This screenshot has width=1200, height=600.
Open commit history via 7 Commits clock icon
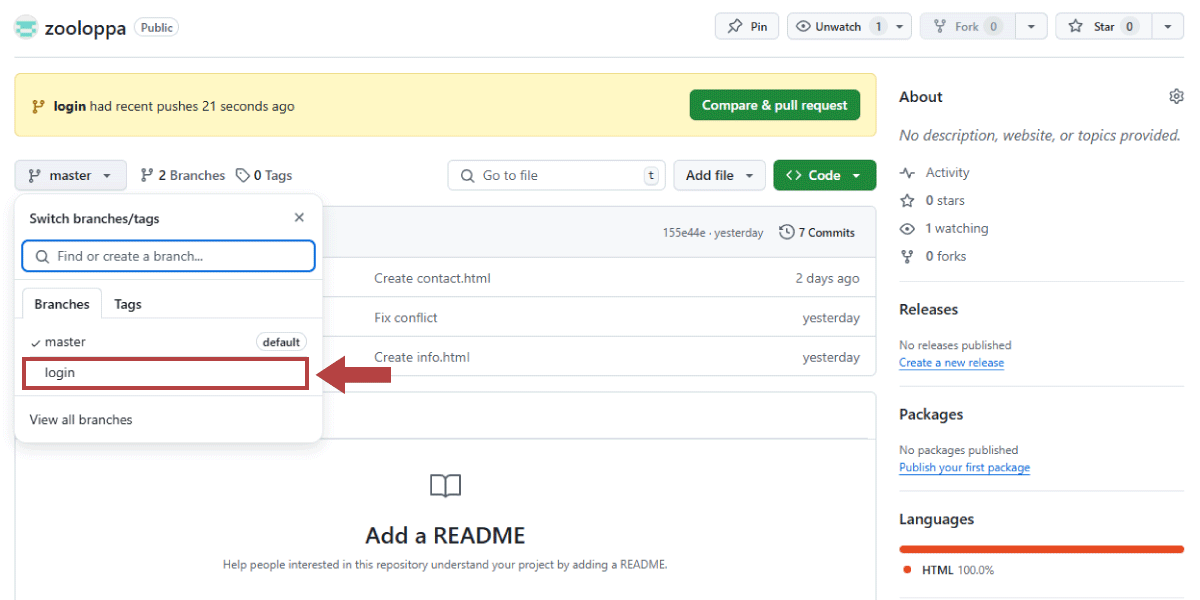pyautogui.click(x=787, y=232)
